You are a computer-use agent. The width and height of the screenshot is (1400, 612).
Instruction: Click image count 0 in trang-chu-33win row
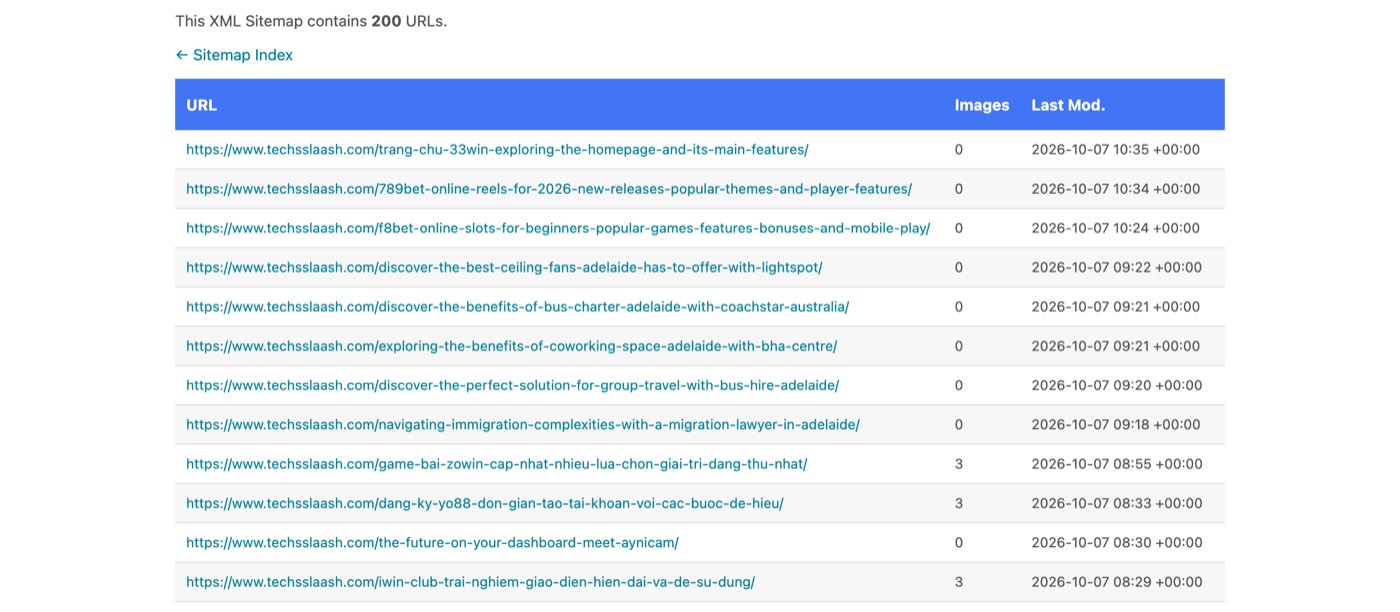[959, 150]
